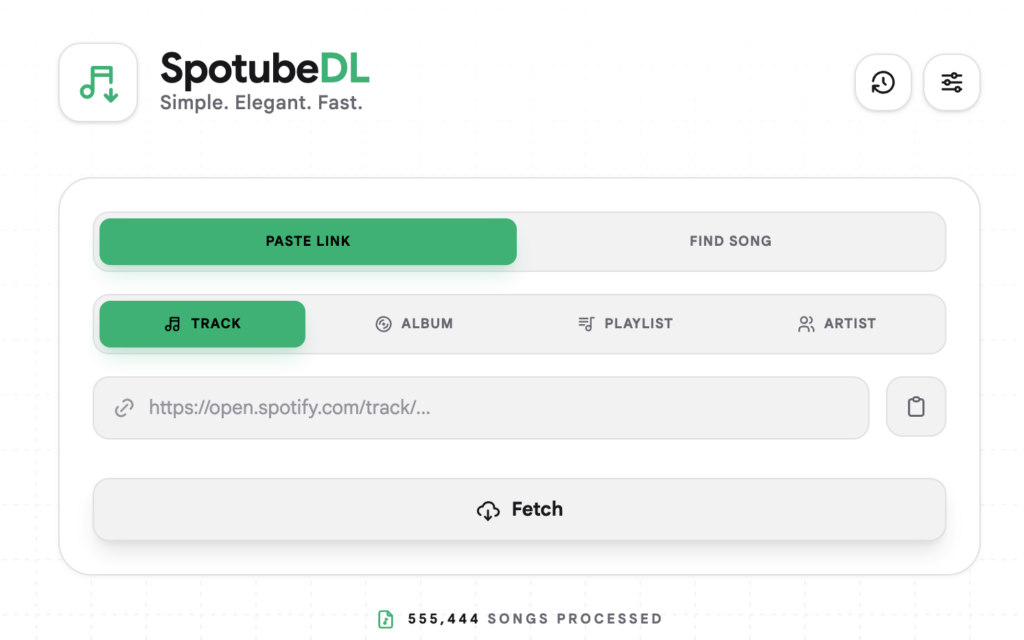Select the Playlist media type
Image resolution: width=1024 pixels, height=640 pixels.
pos(625,323)
